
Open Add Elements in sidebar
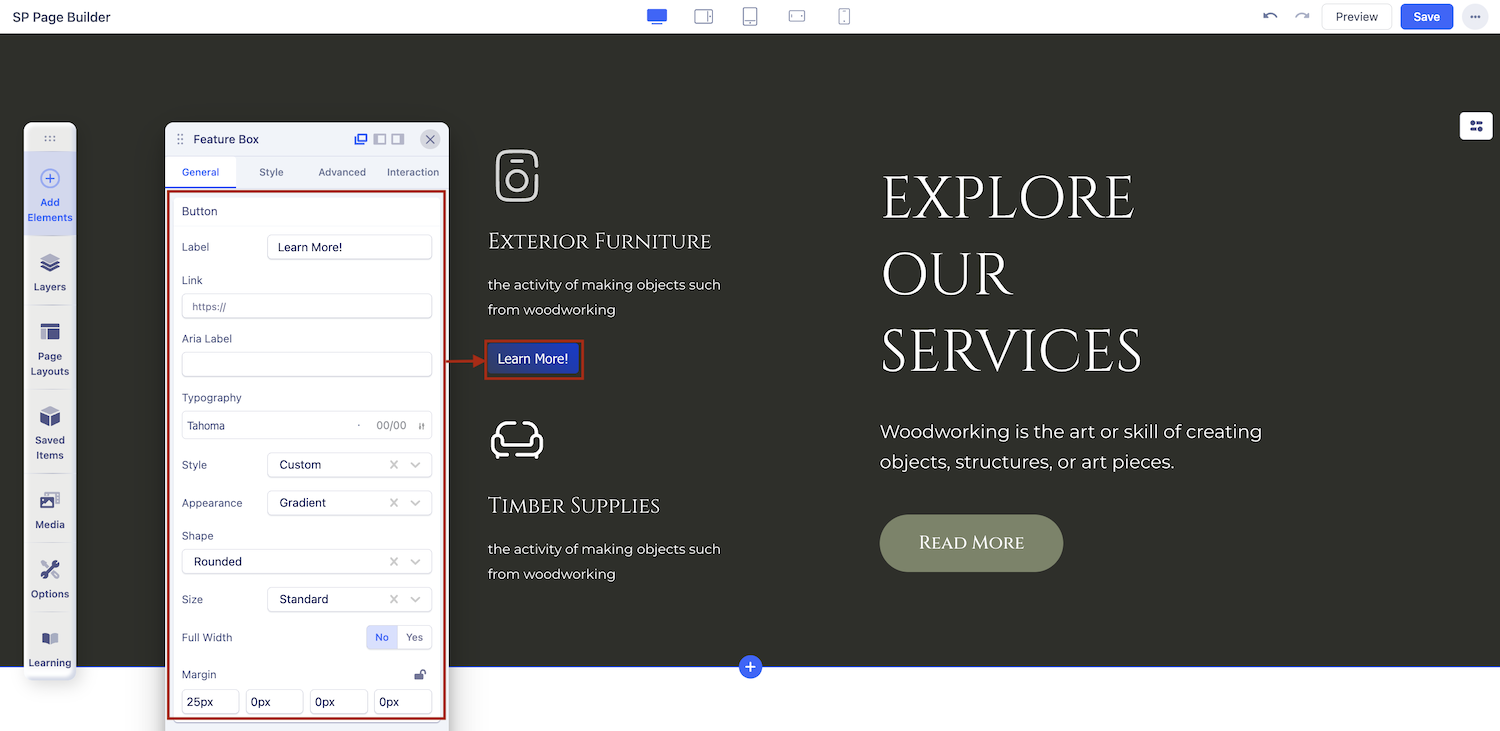pos(50,195)
